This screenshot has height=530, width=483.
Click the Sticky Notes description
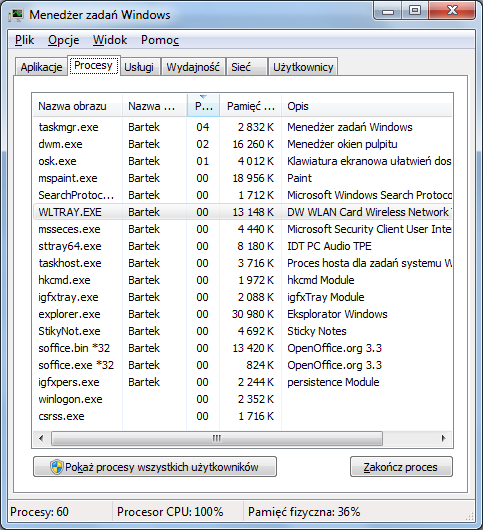click(x=317, y=331)
